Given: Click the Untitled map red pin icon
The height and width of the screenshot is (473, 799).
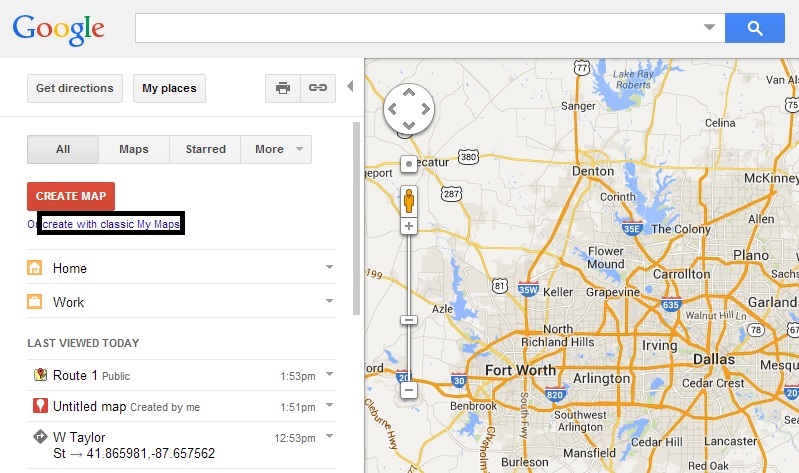Looking at the screenshot, I should (40, 406).
